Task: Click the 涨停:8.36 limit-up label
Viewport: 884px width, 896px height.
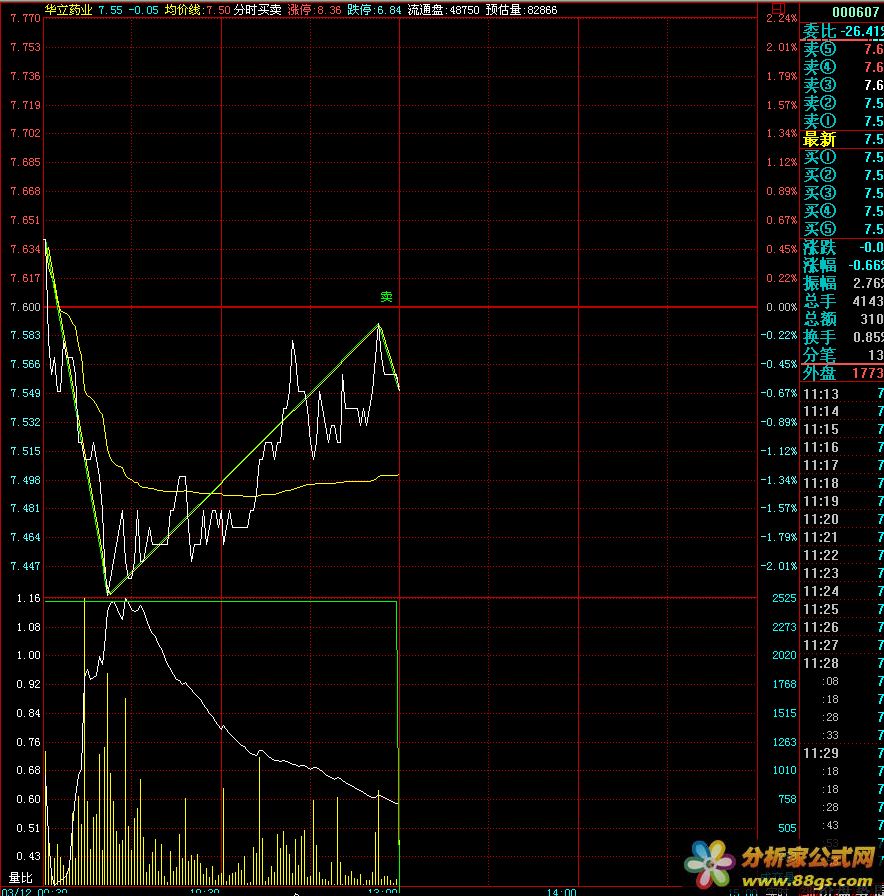Action: coord(314,10)
